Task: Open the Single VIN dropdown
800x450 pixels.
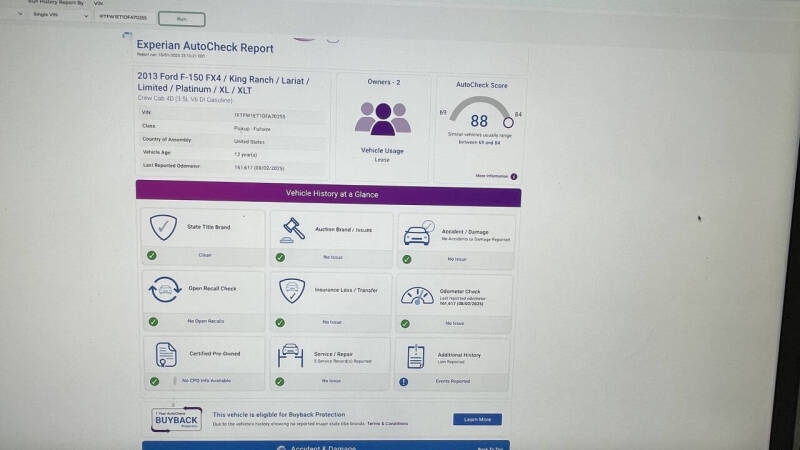Action: [x=58, y=17]
